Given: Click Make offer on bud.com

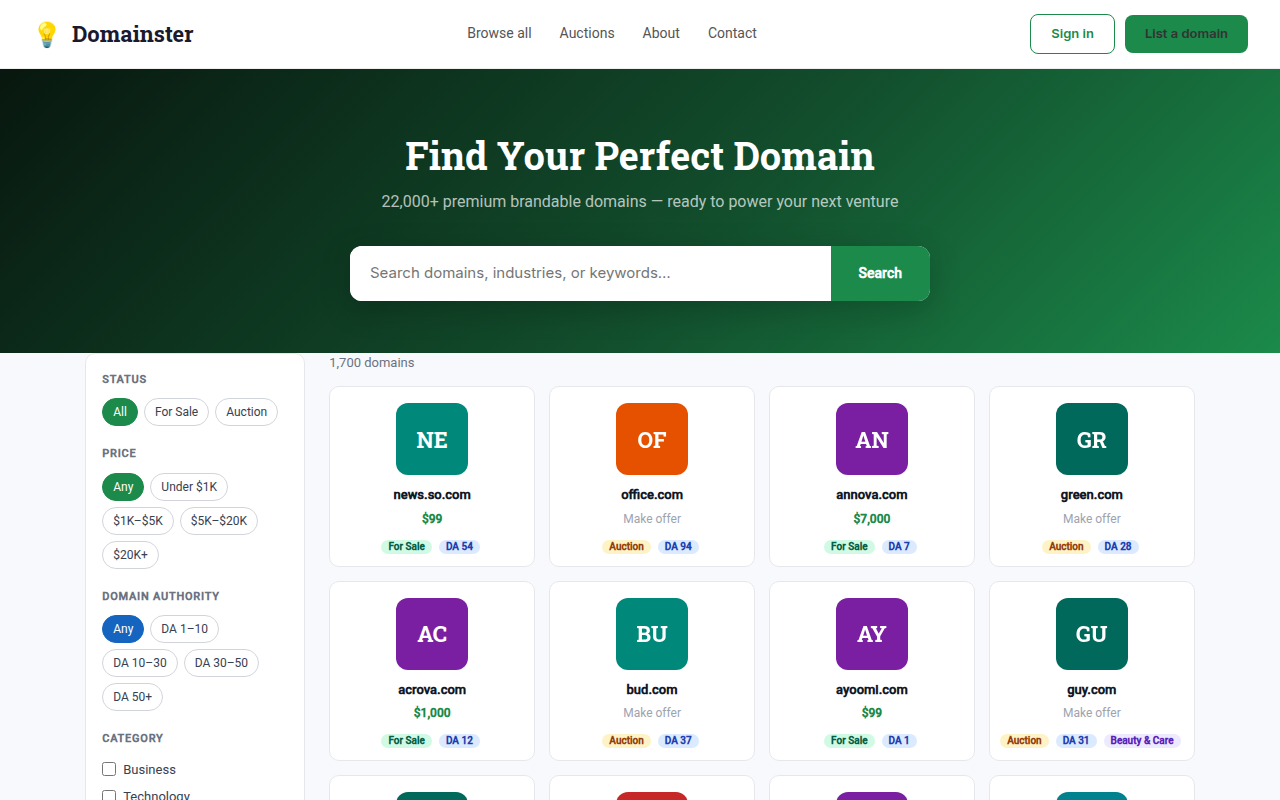Looking at the screenshot, I should point(652,713).
